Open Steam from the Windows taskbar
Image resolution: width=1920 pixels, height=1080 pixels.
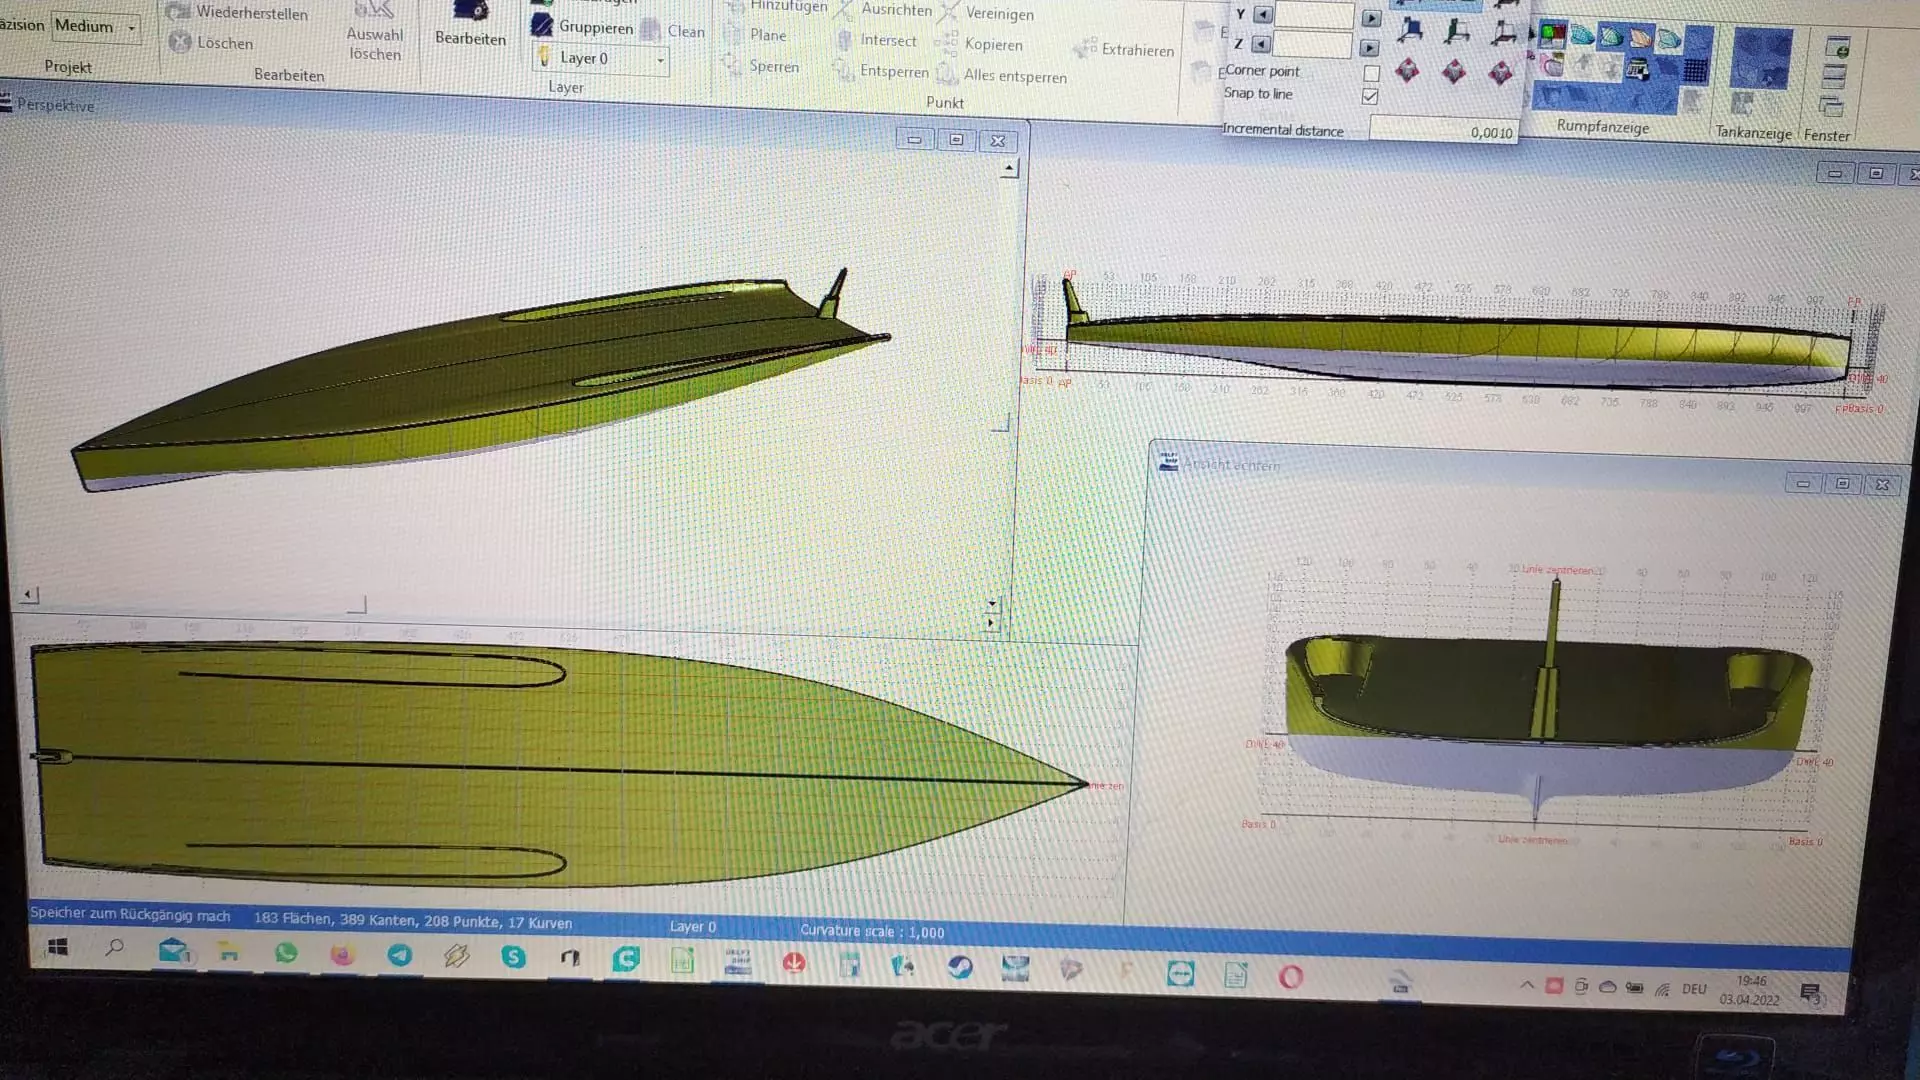coord(960,968)
